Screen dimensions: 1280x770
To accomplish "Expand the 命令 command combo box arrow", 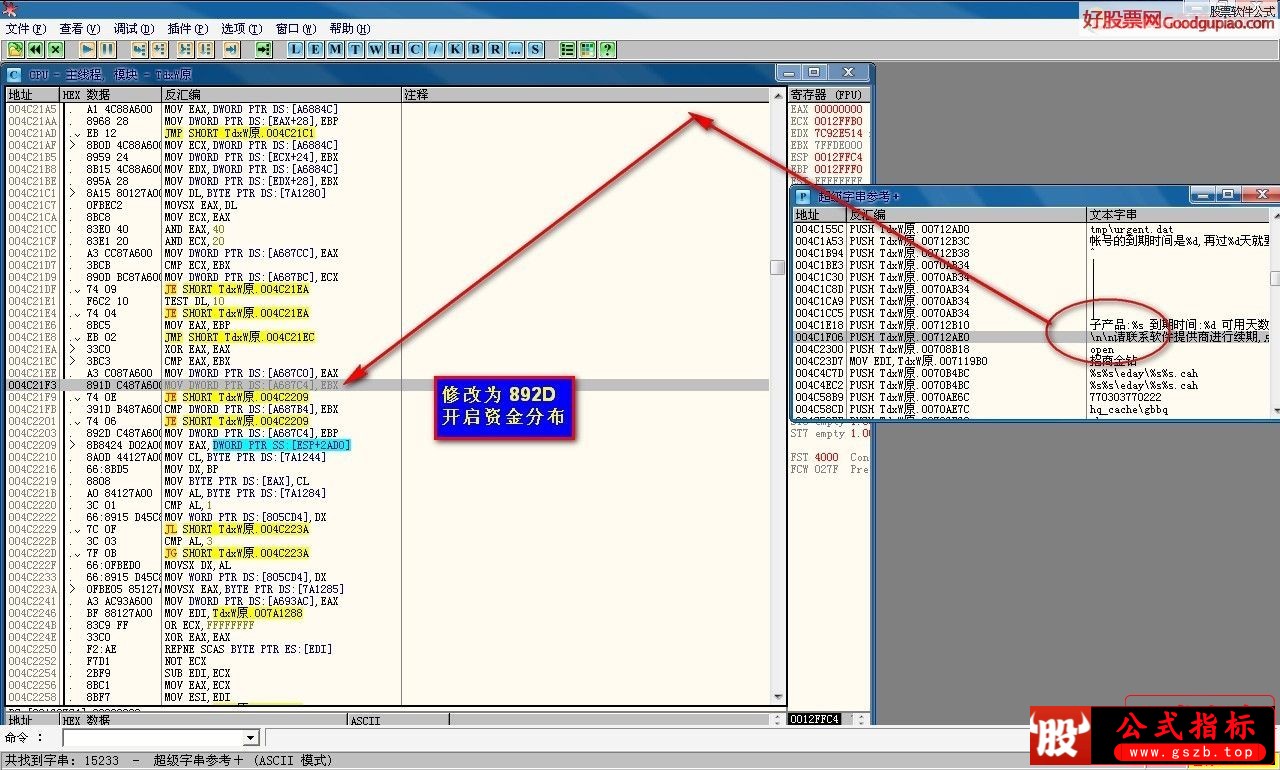I will [x=251, y=738].
